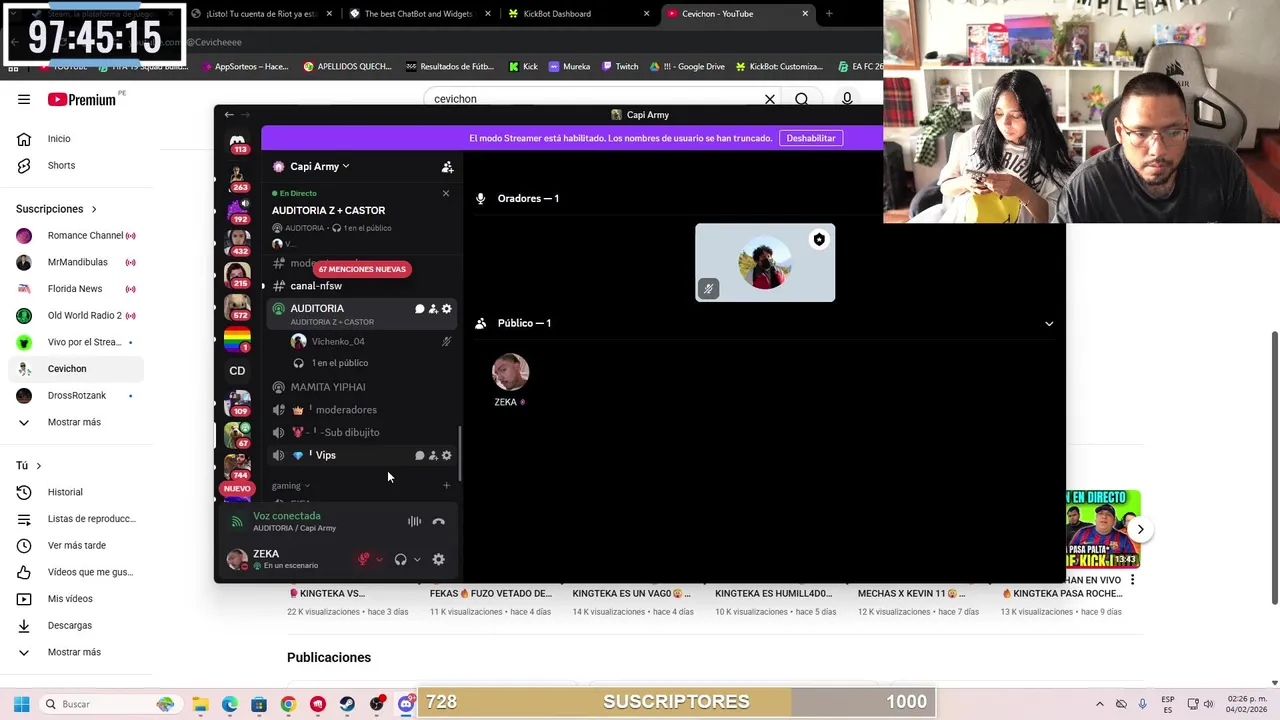Open chat for the AUDITORIA stage channel
The image size is (1280, 720).
(419, 309)
